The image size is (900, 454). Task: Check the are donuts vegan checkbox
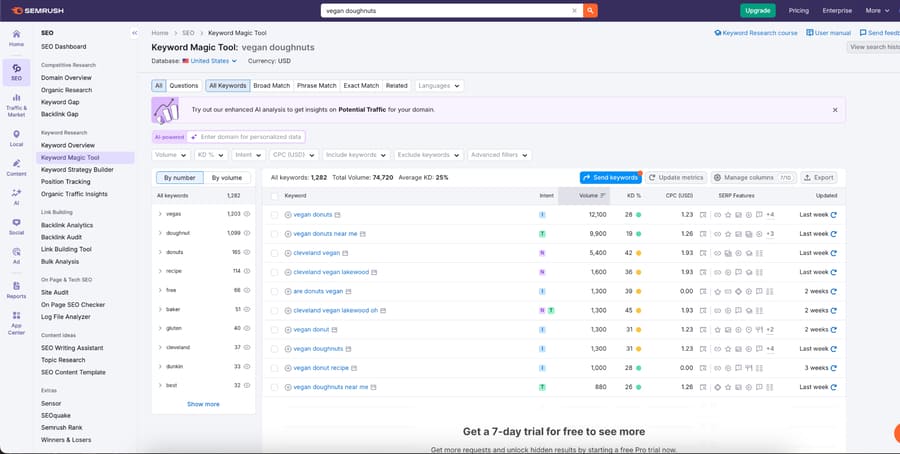274,292
